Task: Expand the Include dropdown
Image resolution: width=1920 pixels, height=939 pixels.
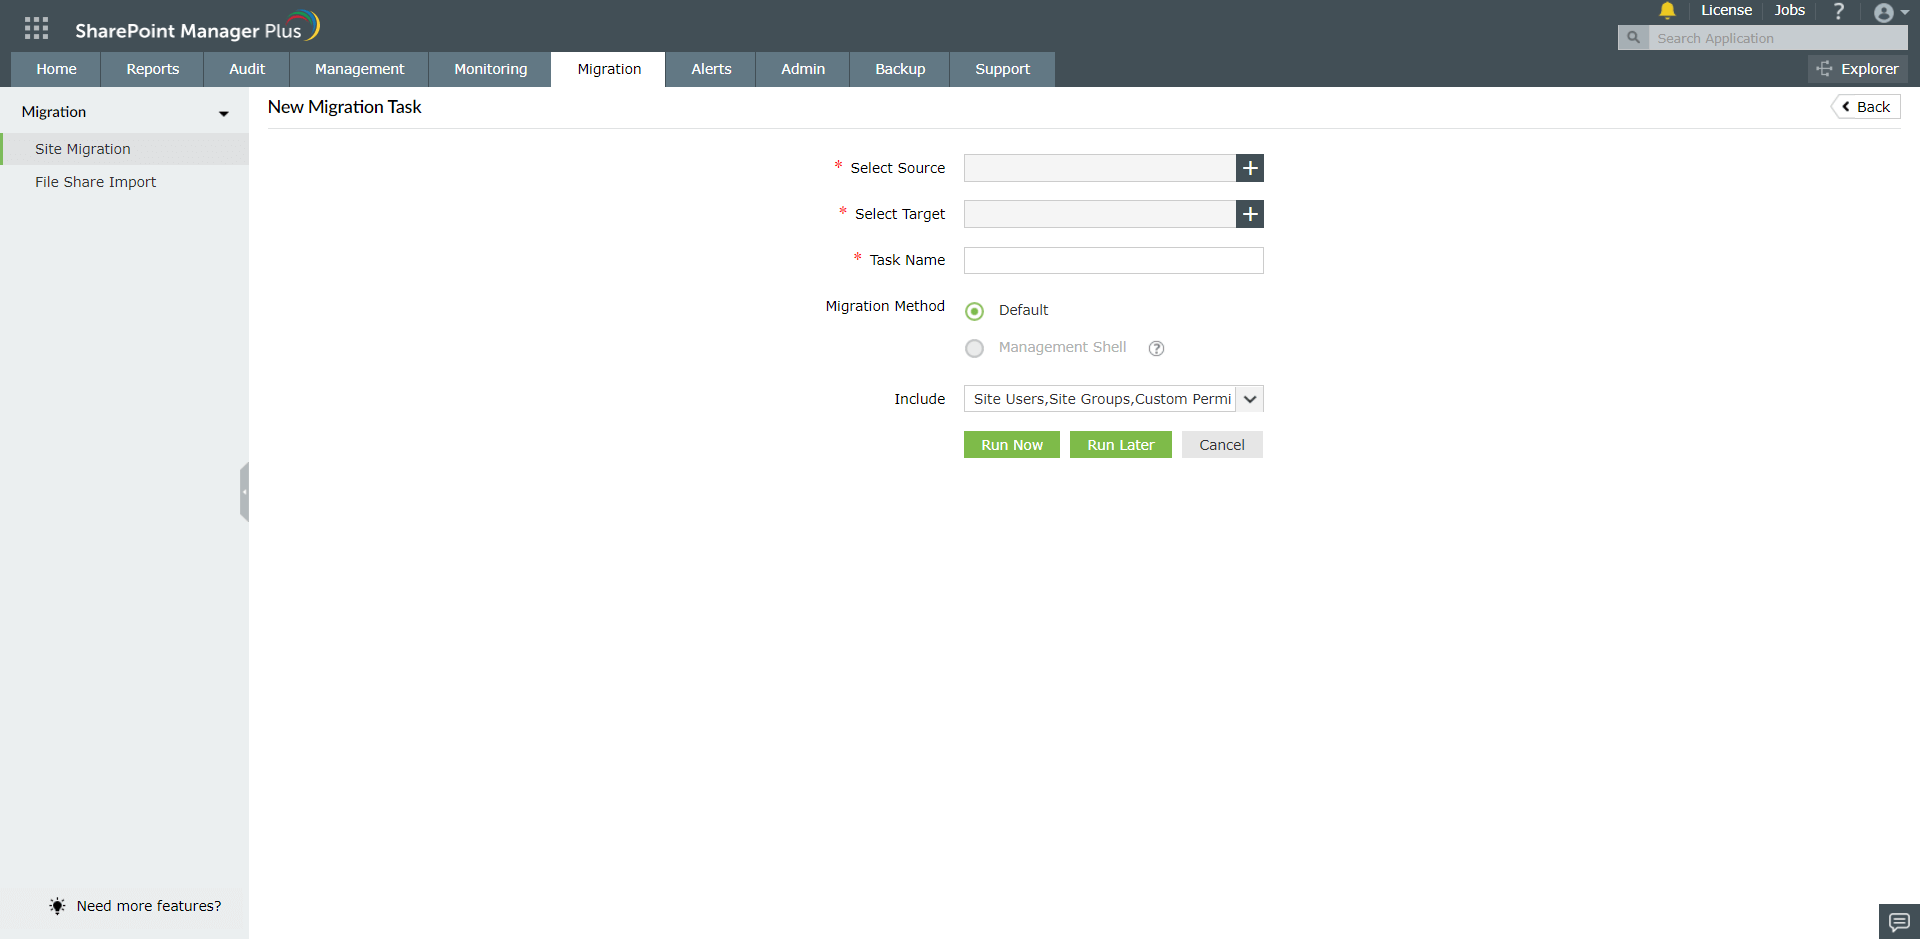Action: point(1250,399)
